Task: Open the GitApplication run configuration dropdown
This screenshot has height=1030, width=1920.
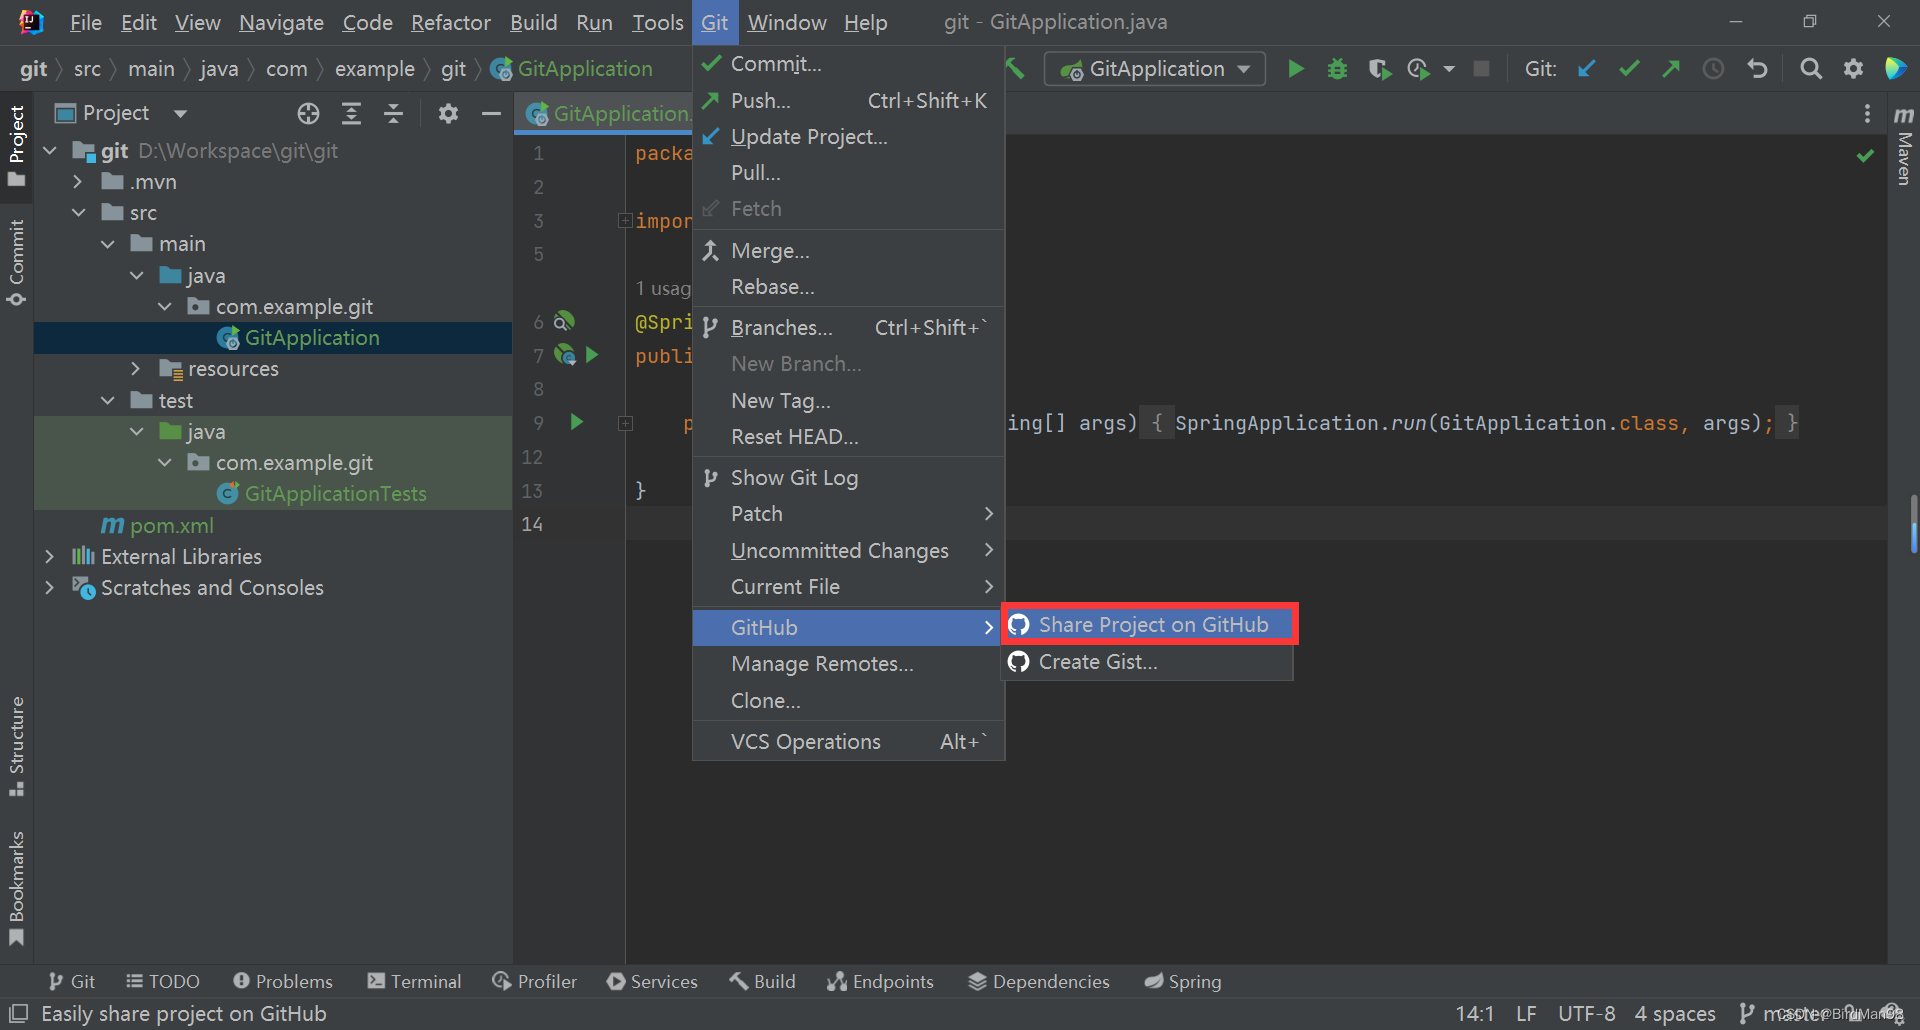Action: (x=1155, y=69)
